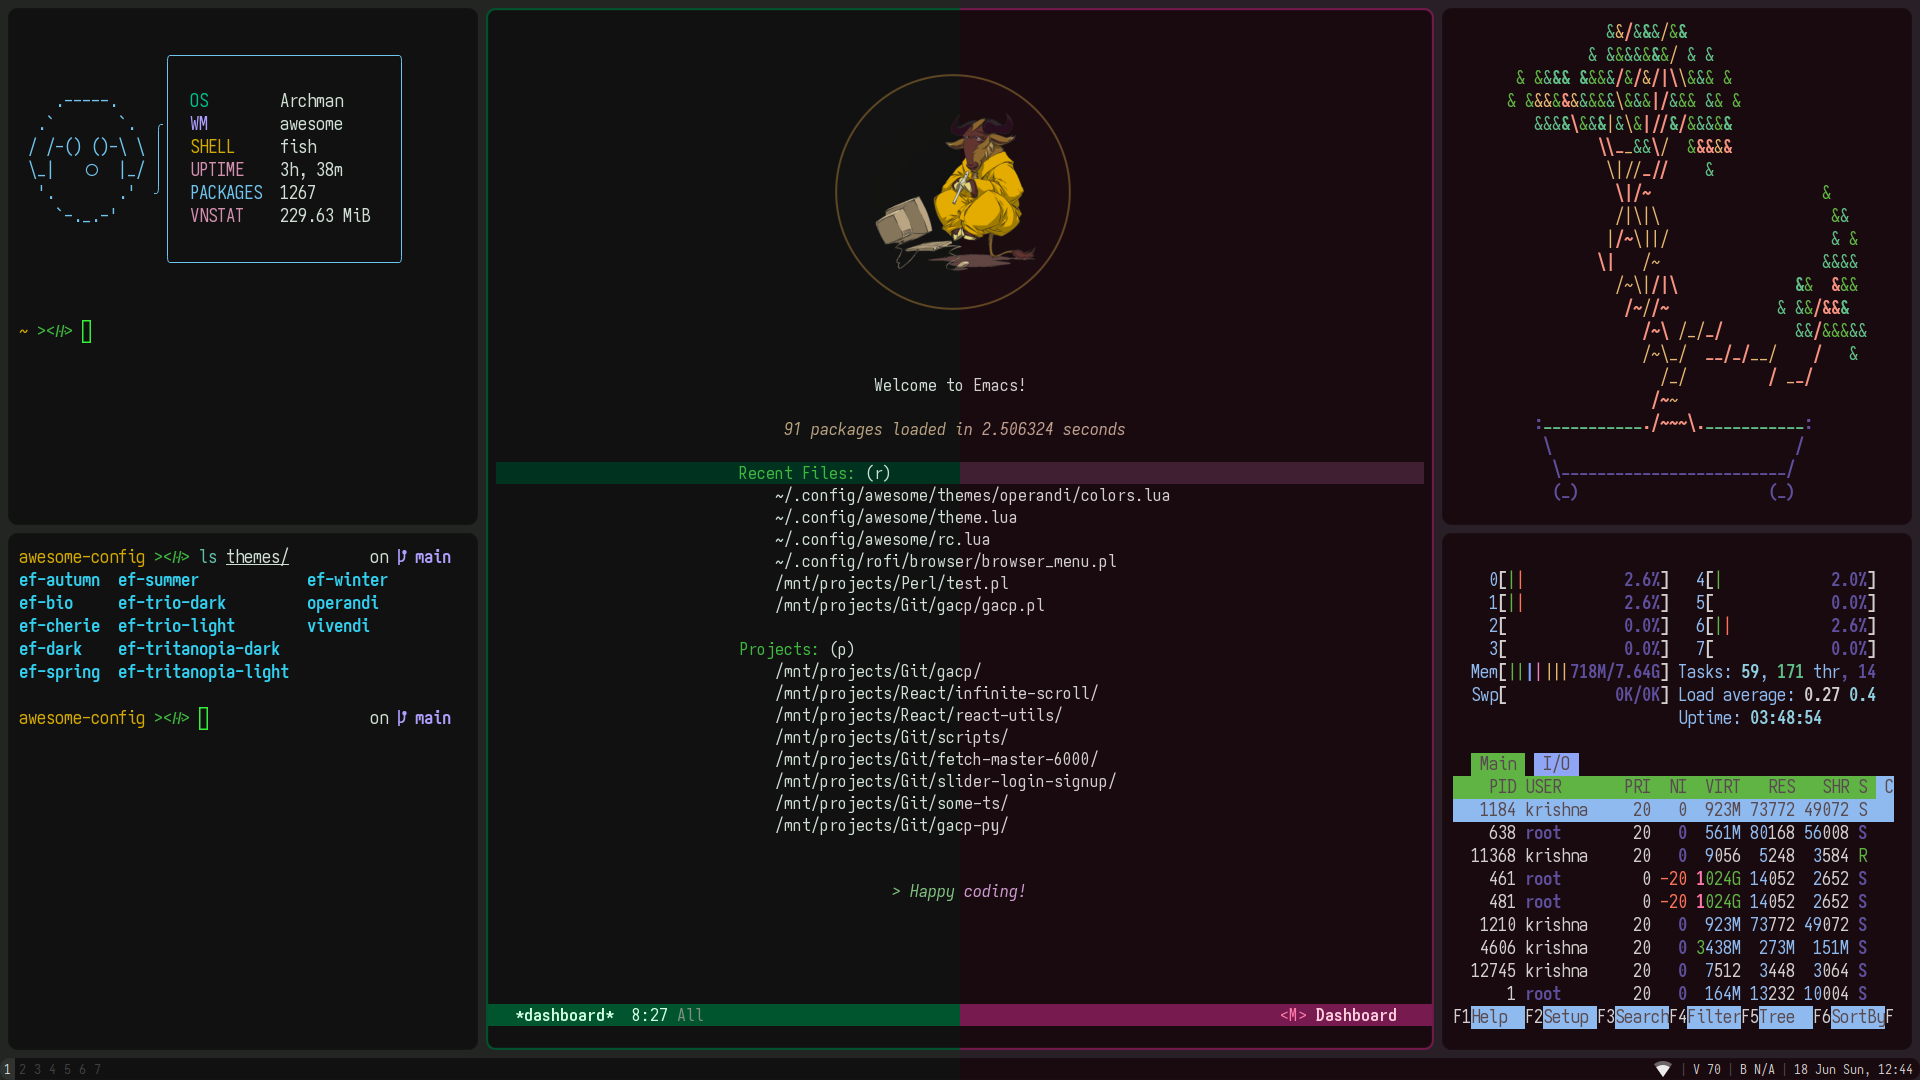Image resolution: width=1920 pixels, height=1080 pixels.
Task: Click the volume indicator V 70
Action: coord(1707,1069)
